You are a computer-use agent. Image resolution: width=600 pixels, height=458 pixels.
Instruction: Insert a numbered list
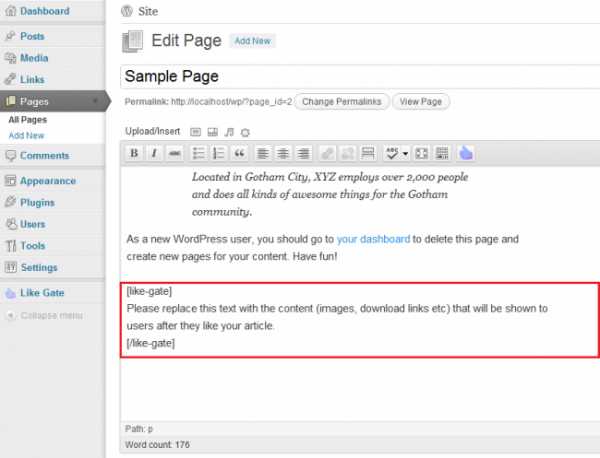click(x=218, y=153)
